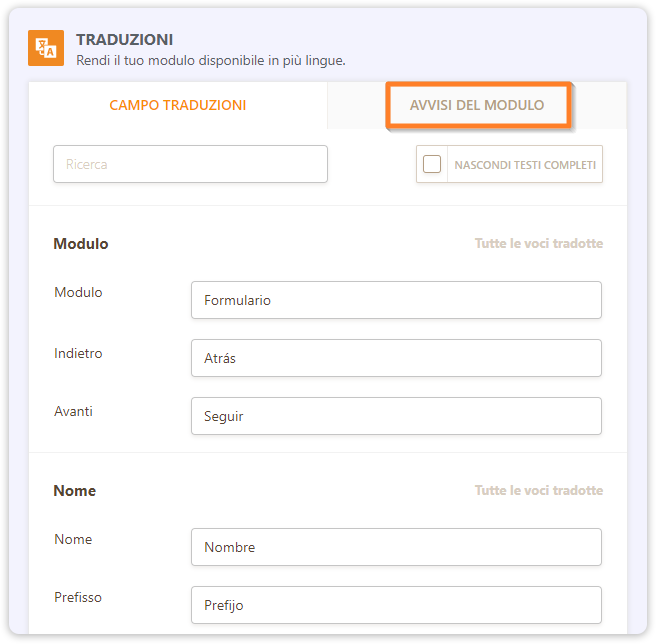This screenshot has height=644, width=656.
Task: Focus the Prefijo translation input
Action: click(x=396, y=605)
